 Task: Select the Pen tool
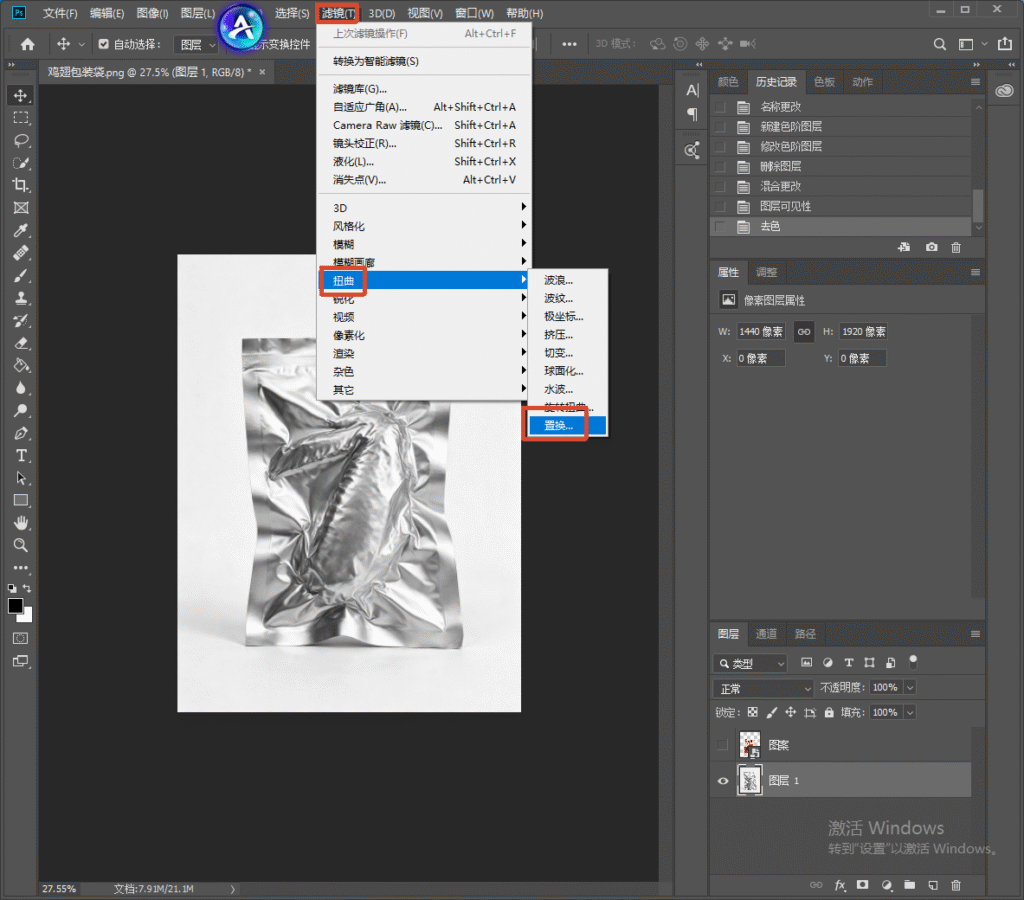click(21, 433)
